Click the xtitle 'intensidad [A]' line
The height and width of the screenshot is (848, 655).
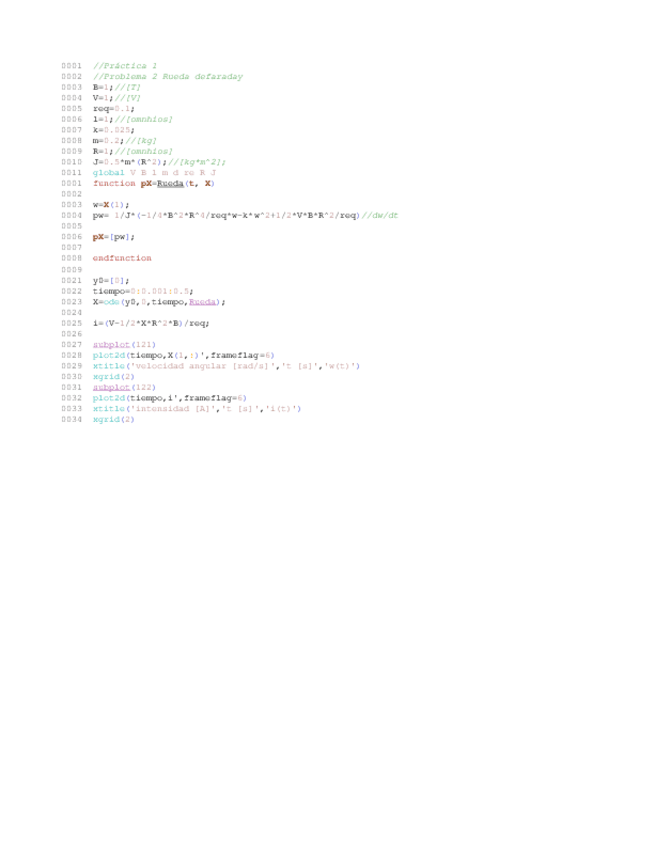(x=197, y=409)
